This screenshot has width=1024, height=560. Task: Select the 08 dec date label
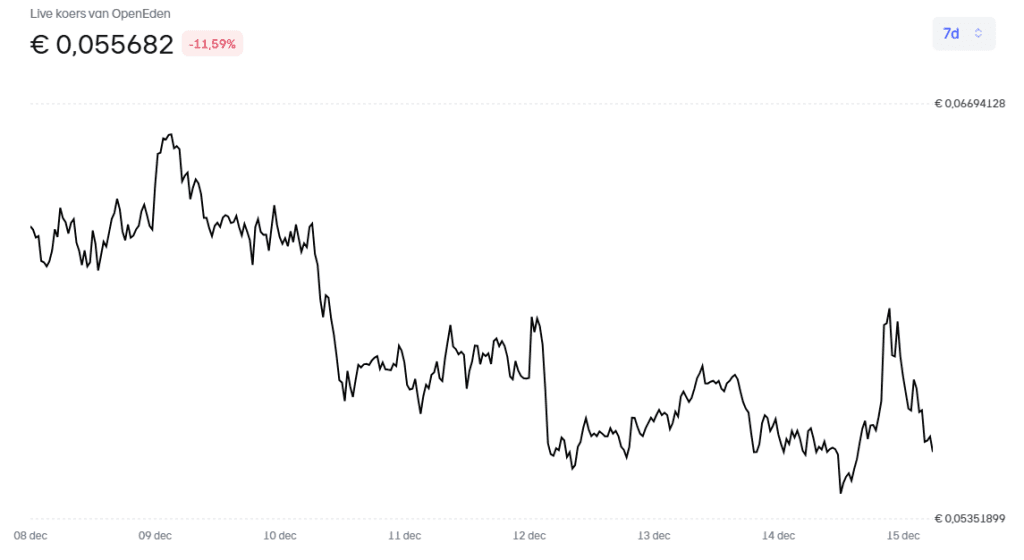pos(31,536)
